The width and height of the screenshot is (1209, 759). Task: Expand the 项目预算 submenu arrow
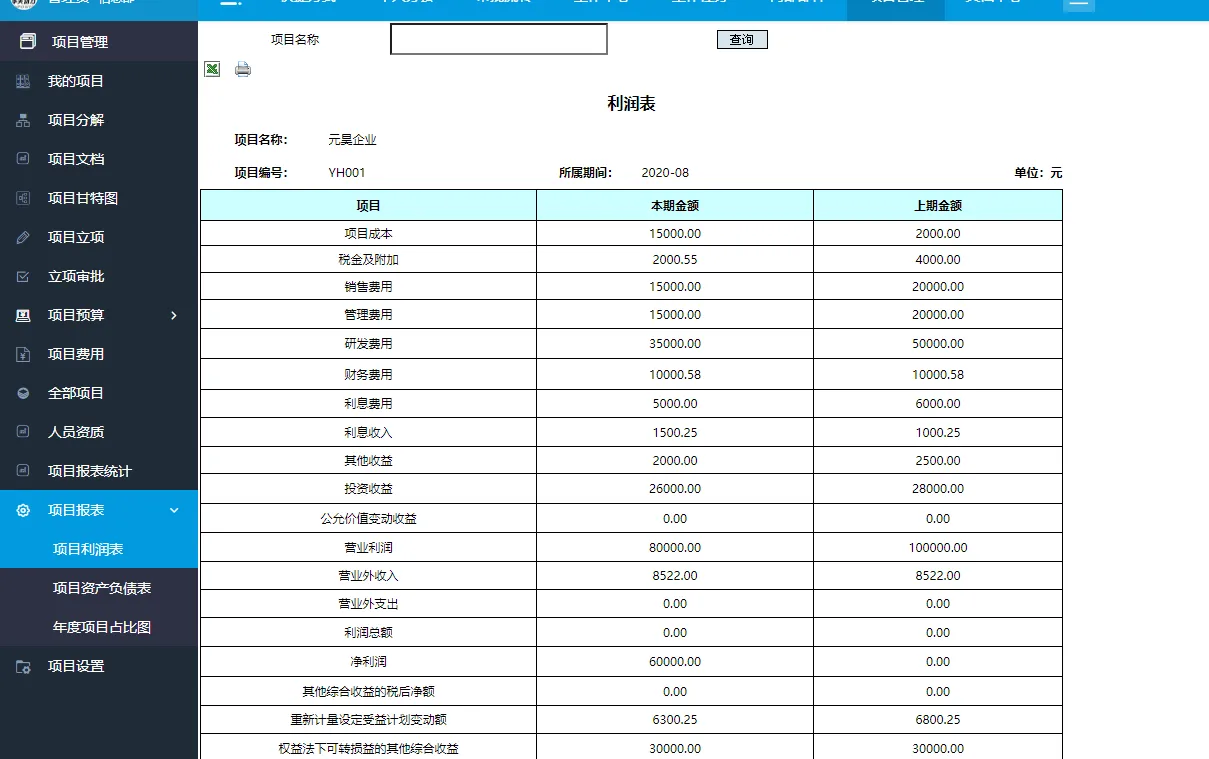(174, 315)
